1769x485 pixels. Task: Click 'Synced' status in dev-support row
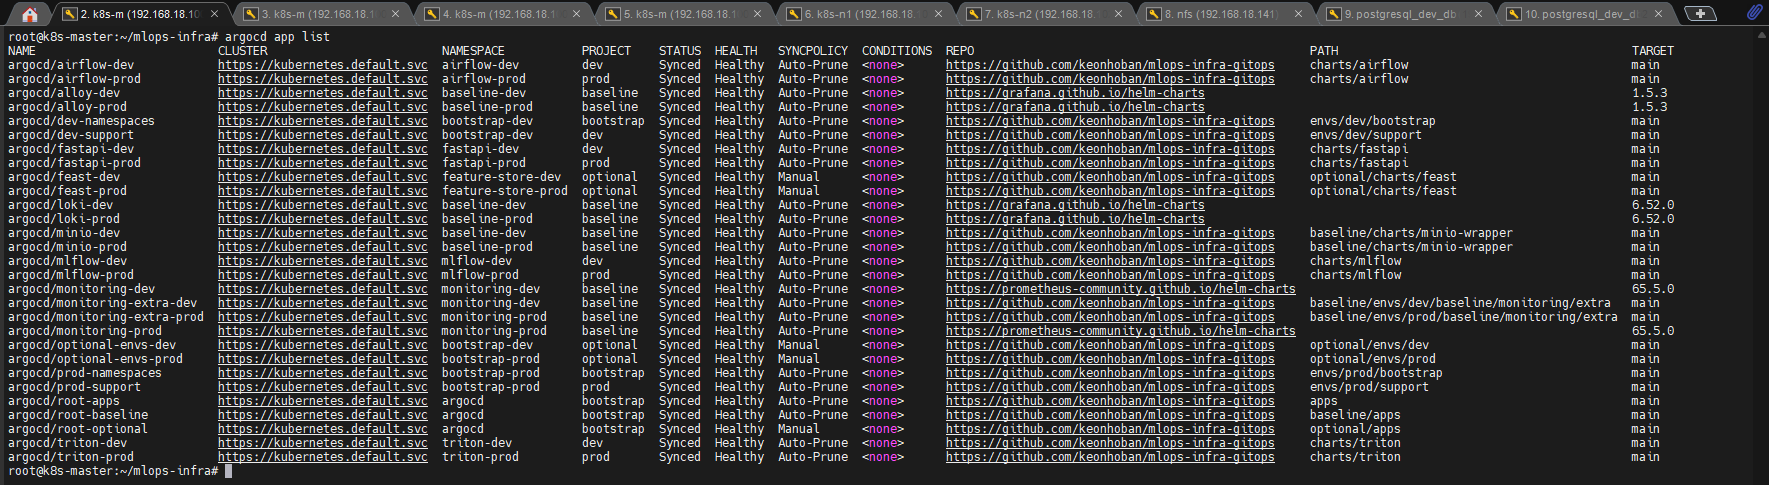point(680,135)
